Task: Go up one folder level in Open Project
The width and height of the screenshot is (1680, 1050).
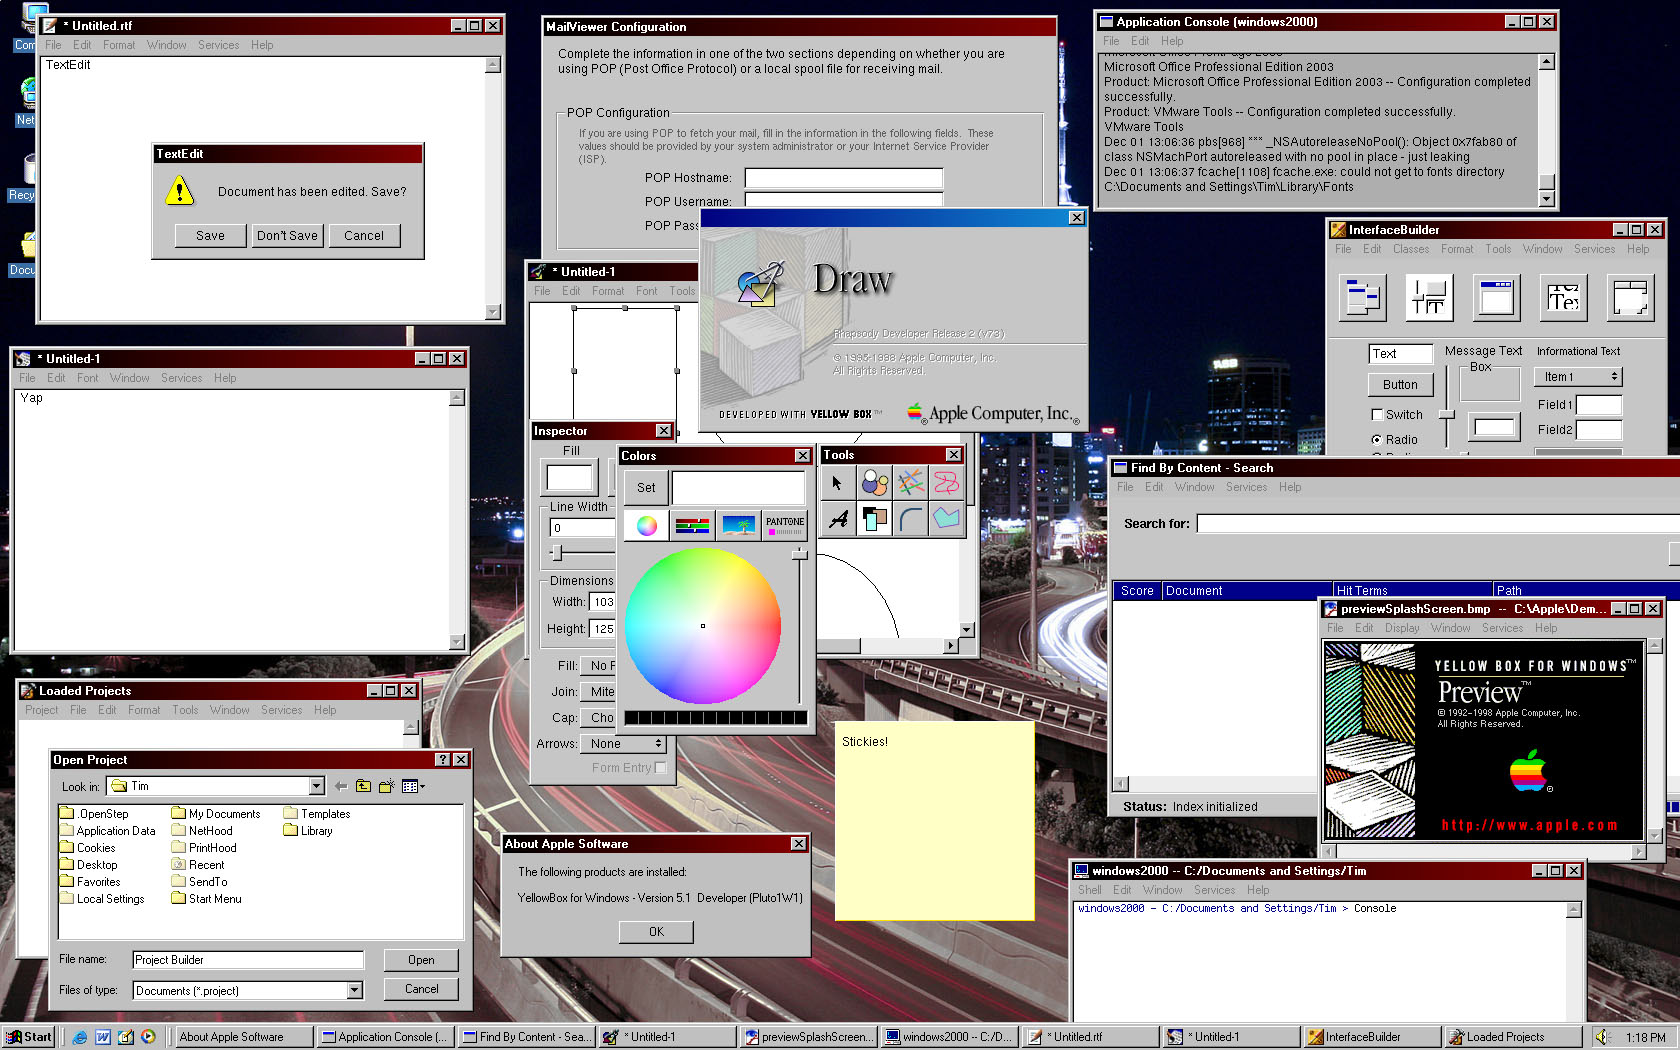Action: pos(363,786)
